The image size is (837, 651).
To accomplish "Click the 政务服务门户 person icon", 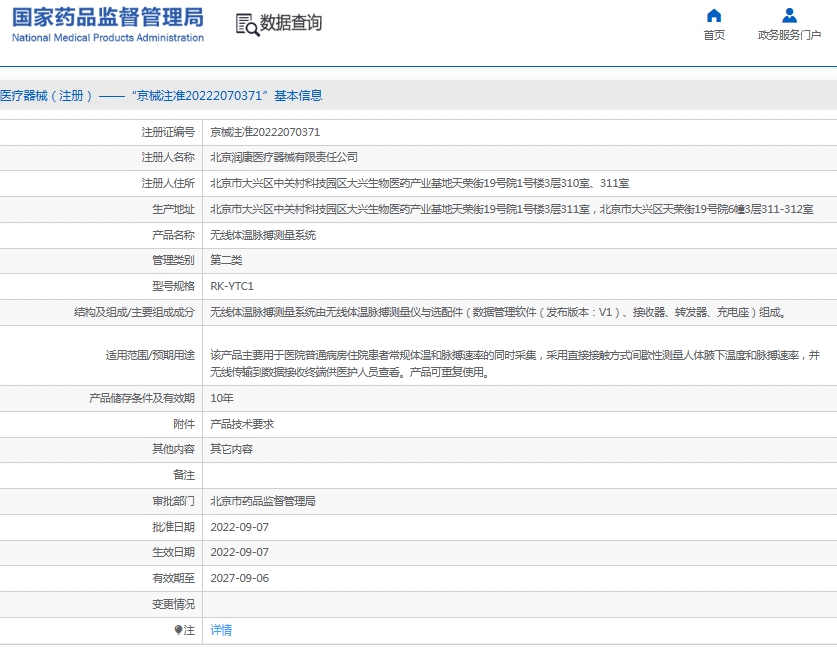I will (789, 15).
